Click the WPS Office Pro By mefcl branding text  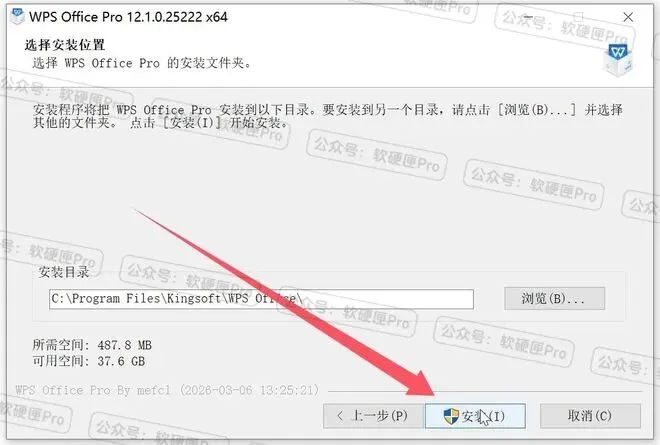[167, 390]
